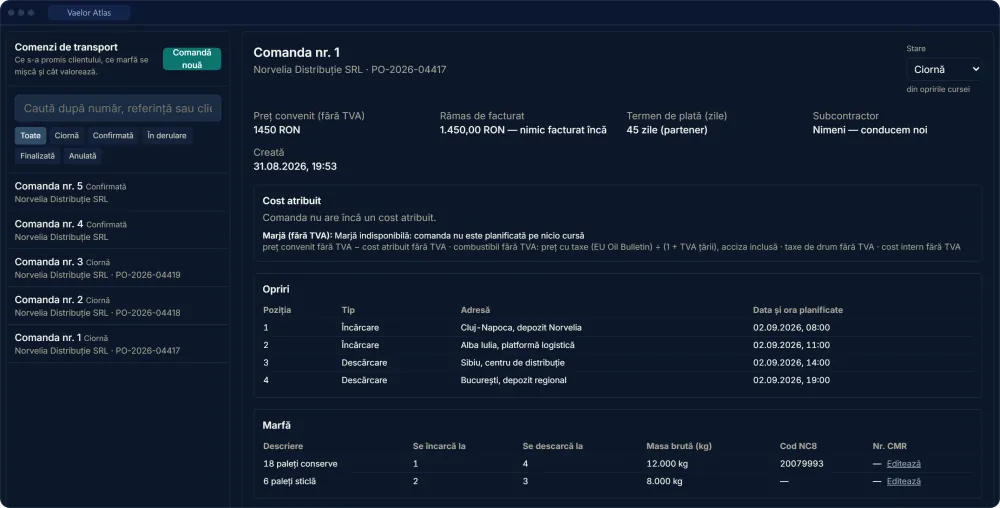Viewport: 1000px width, 508px height.
Task: Click the 6 paleți sticlă description cell
Action: tap(290, 481)
